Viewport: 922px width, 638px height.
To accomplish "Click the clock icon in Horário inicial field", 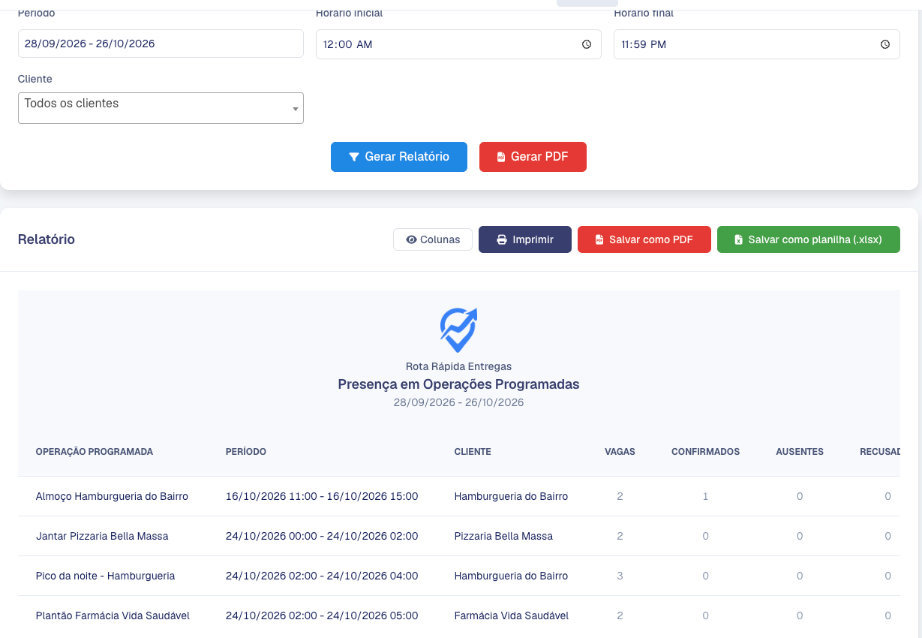I will [x=586, y=44].
